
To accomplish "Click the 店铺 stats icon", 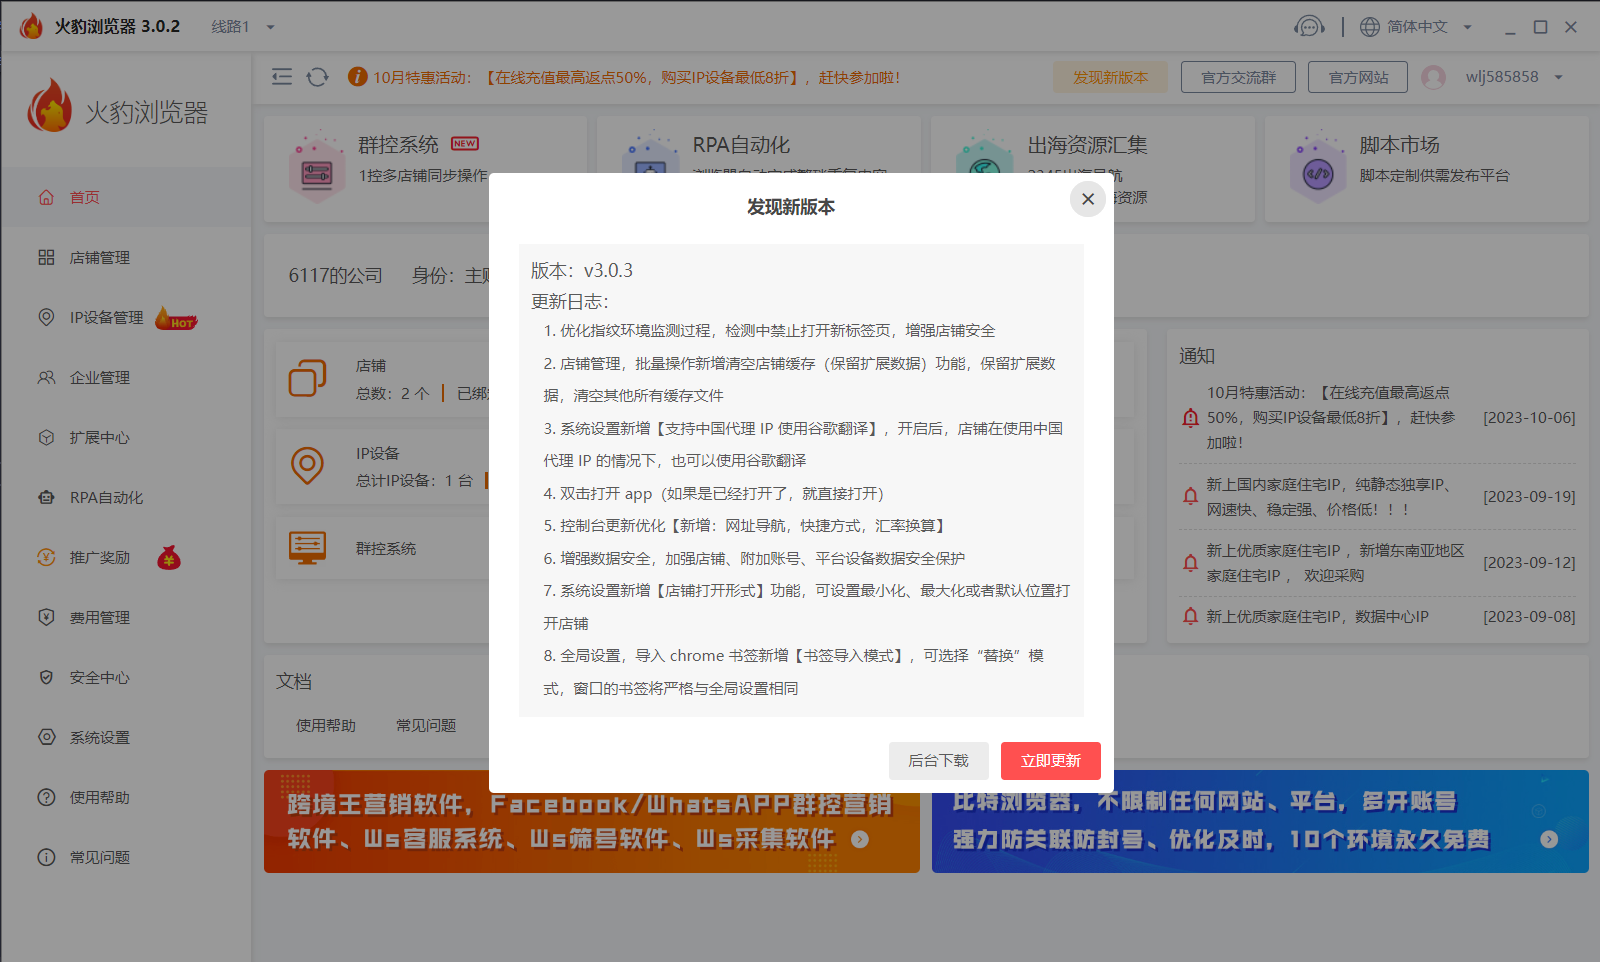I will point(307,378).
